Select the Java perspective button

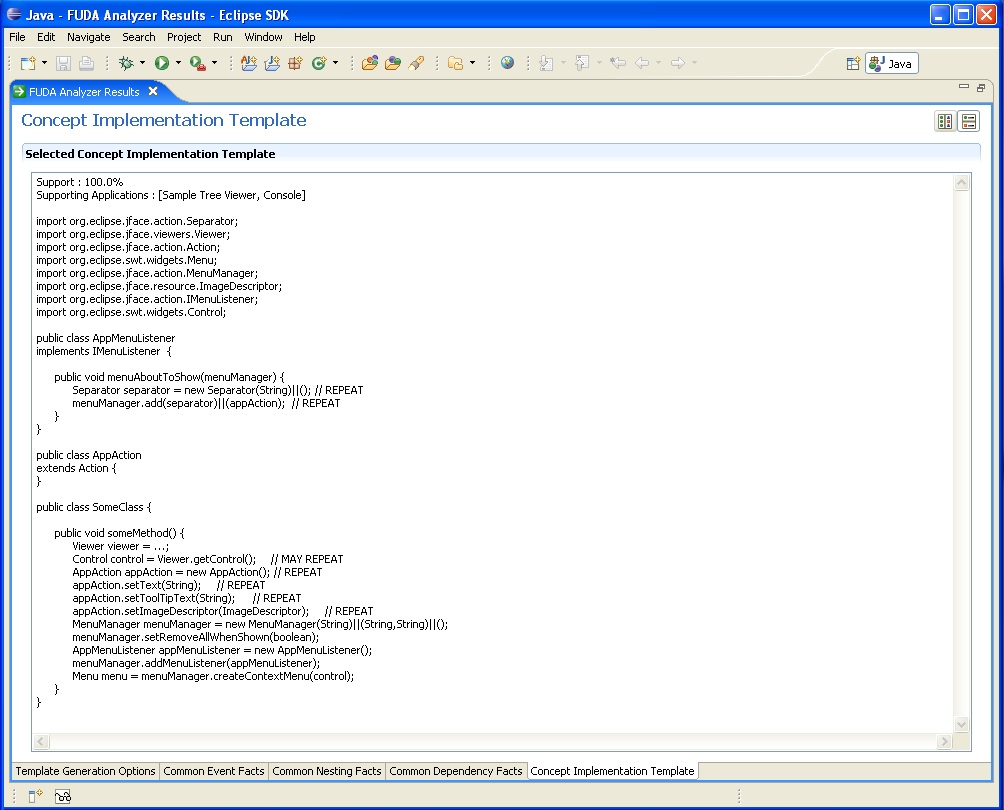coord(891,63)
